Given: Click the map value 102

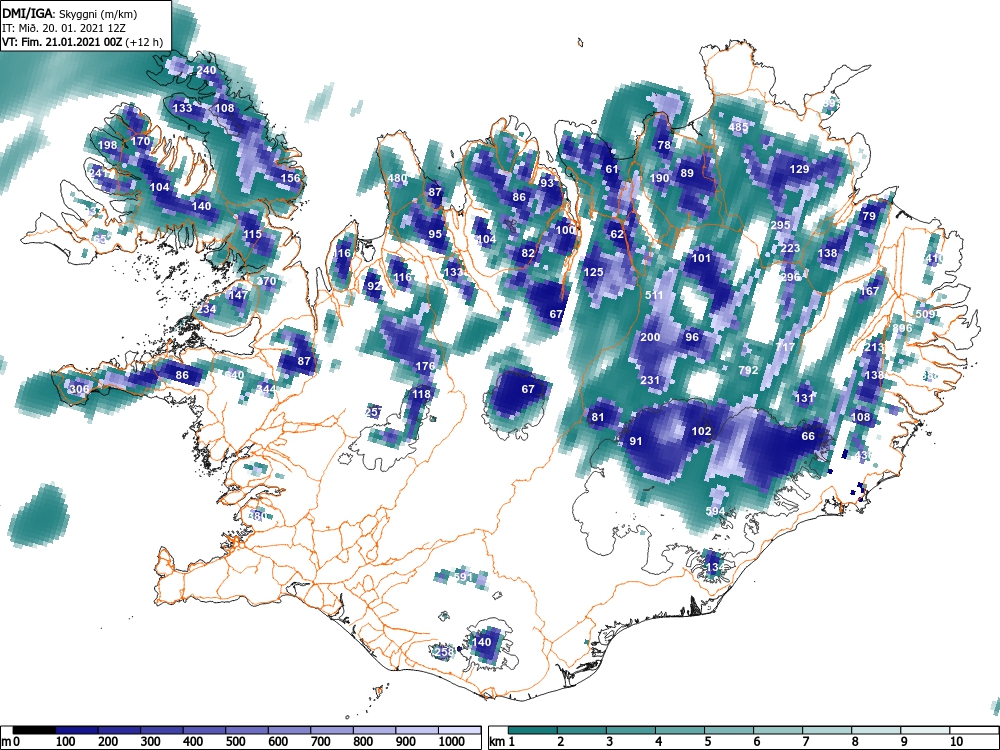Looking at the screenshot, I should (702, 431).
